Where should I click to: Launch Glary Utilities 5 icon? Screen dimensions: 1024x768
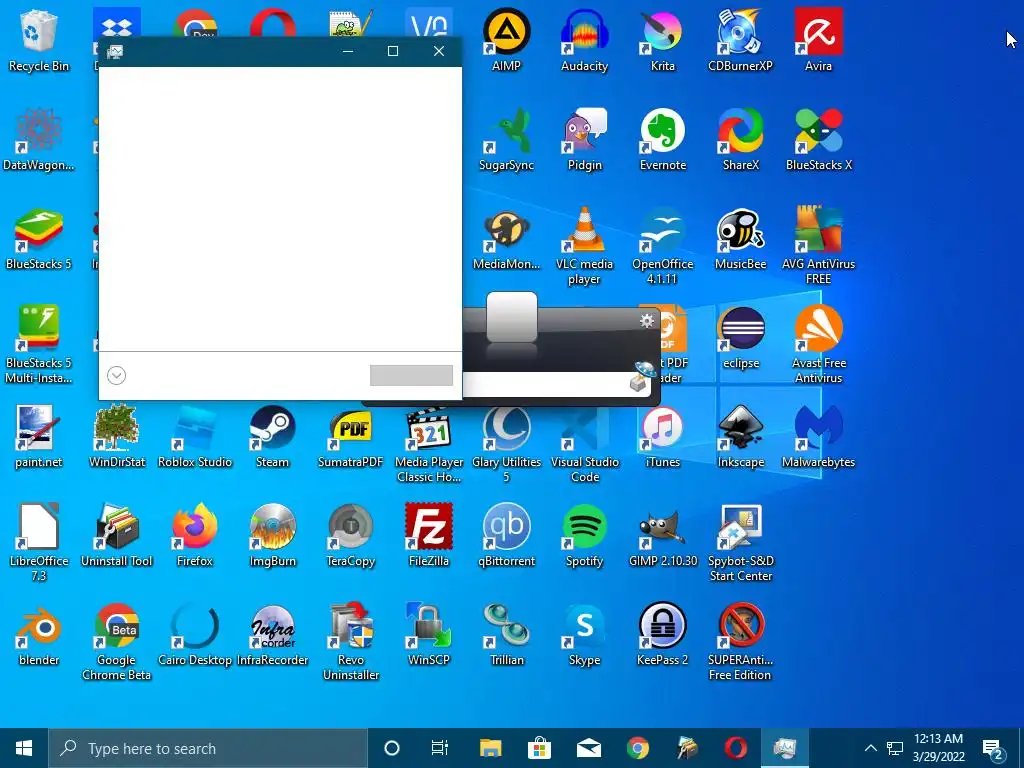(x=506, y=443)
